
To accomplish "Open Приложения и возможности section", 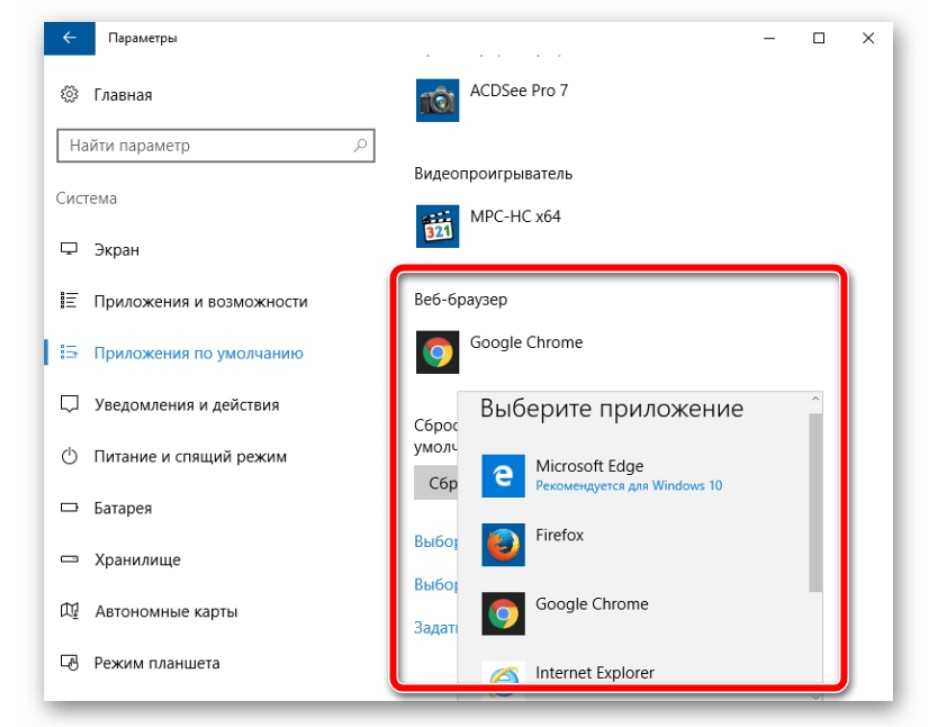I will 200,301.
